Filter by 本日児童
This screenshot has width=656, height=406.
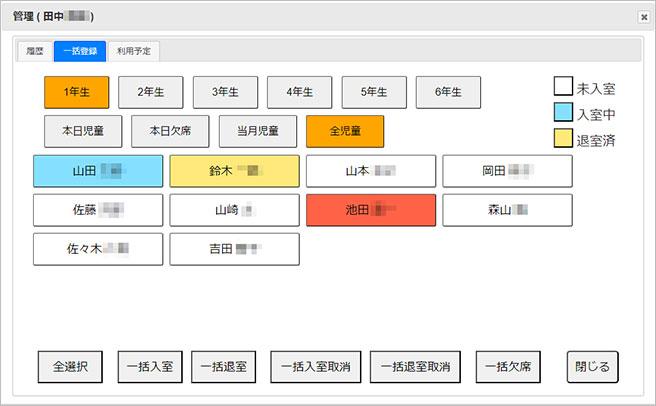pos(82,131)
